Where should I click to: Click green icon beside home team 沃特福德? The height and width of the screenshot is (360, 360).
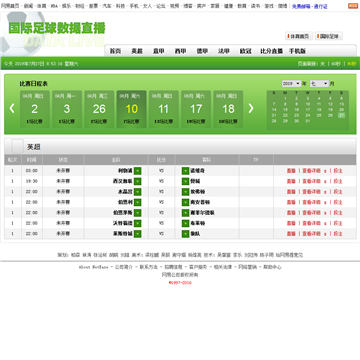click(138, 223)
